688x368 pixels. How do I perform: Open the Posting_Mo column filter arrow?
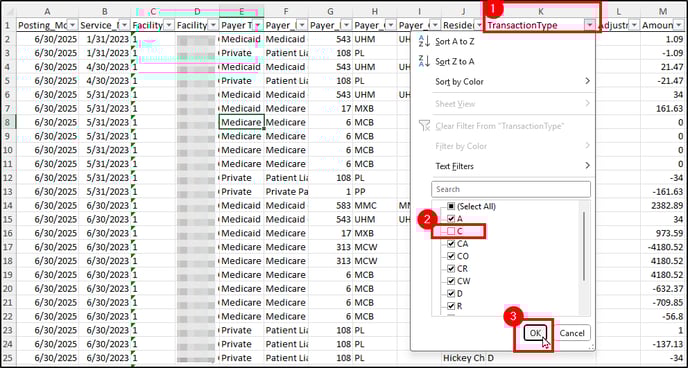[72, 25]
